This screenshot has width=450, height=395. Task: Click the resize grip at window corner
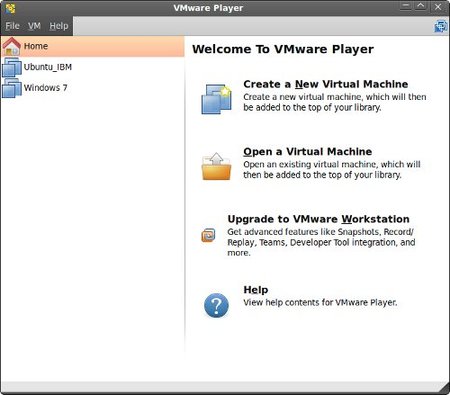444,388
